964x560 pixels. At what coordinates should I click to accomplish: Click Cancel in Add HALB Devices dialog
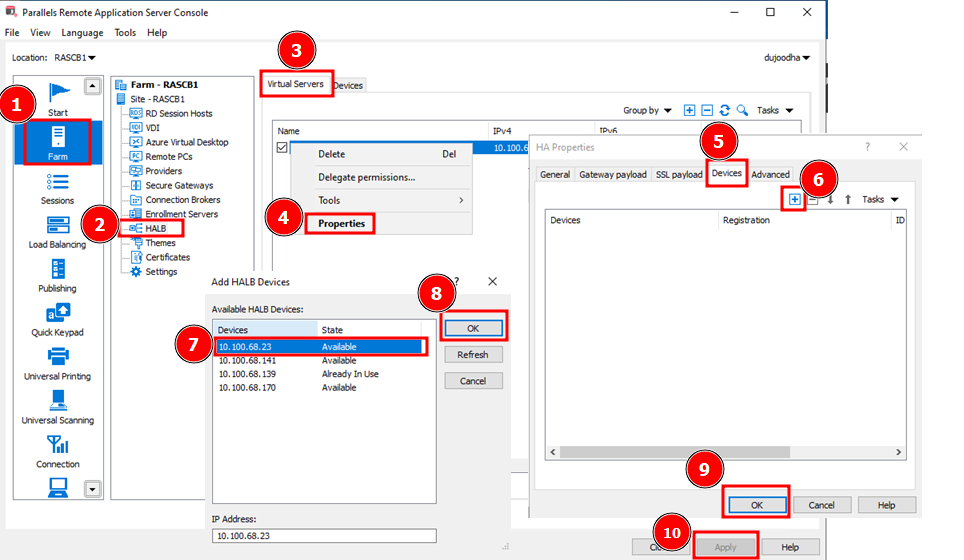[473, 381]
